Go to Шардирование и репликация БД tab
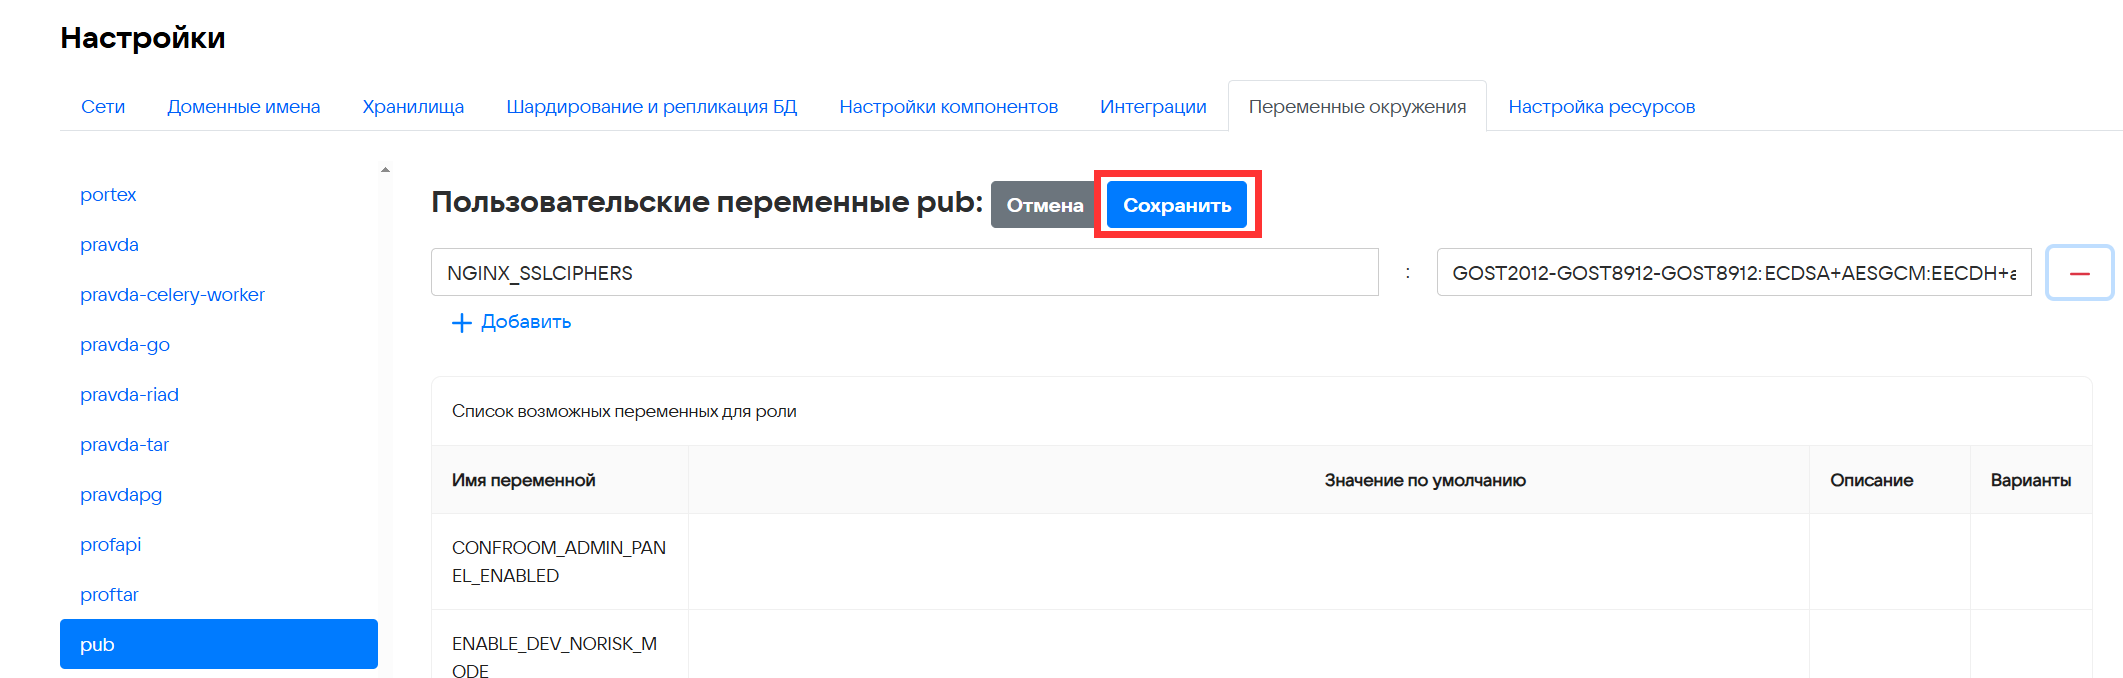Viewport: 2123px width, 678px height. (651, 107)
